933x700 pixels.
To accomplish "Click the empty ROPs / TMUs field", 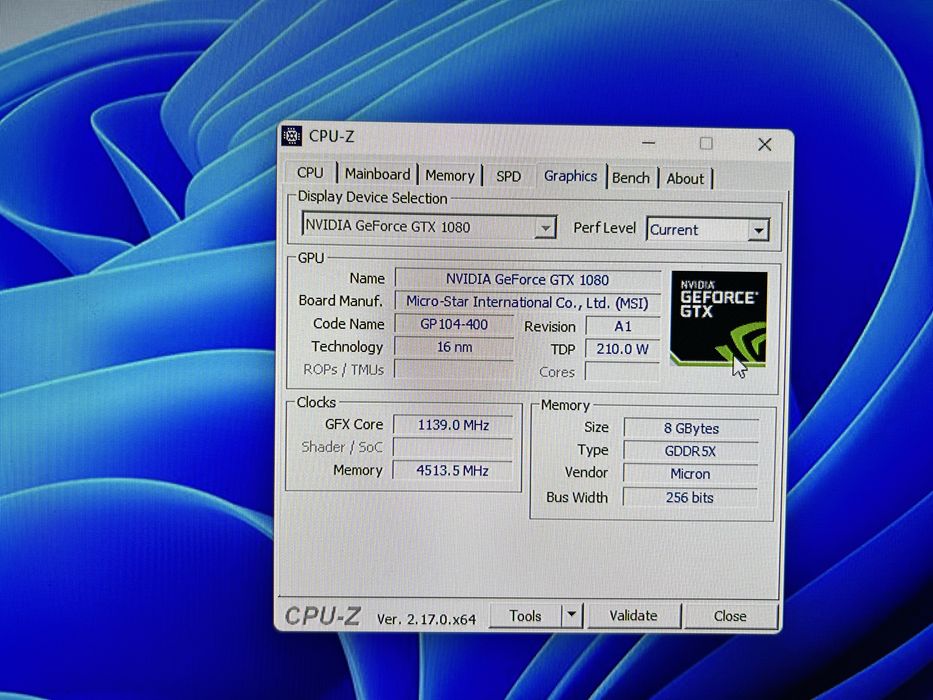I will coord(454,370).
